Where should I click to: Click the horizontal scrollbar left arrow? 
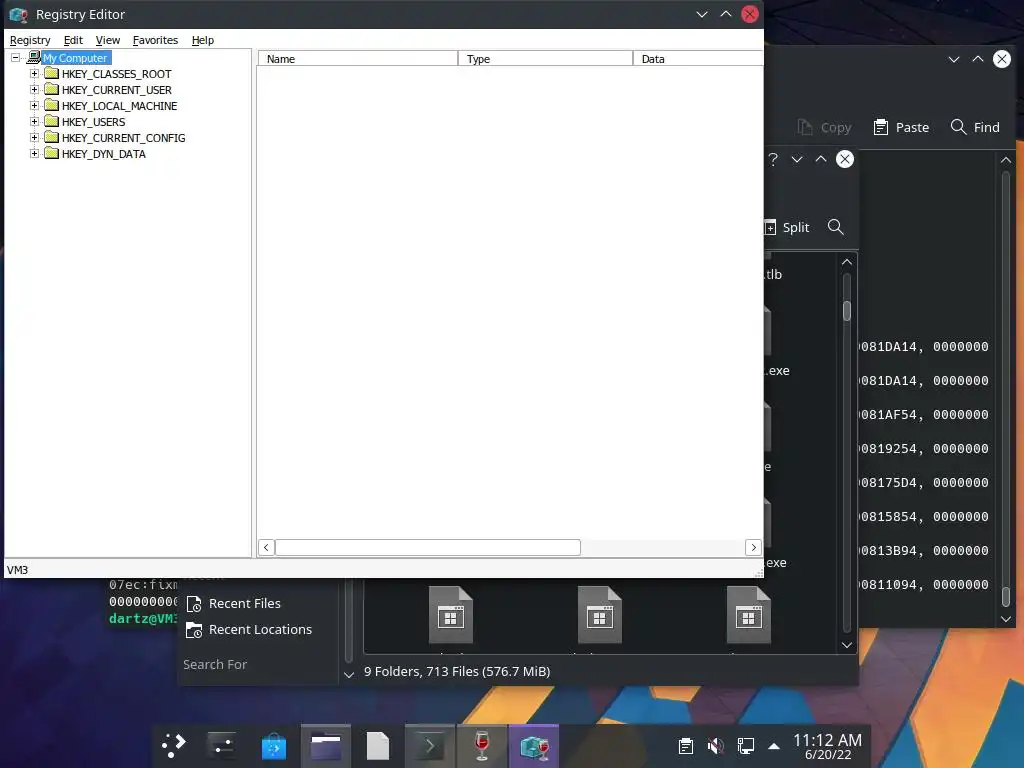click(266, 547)
